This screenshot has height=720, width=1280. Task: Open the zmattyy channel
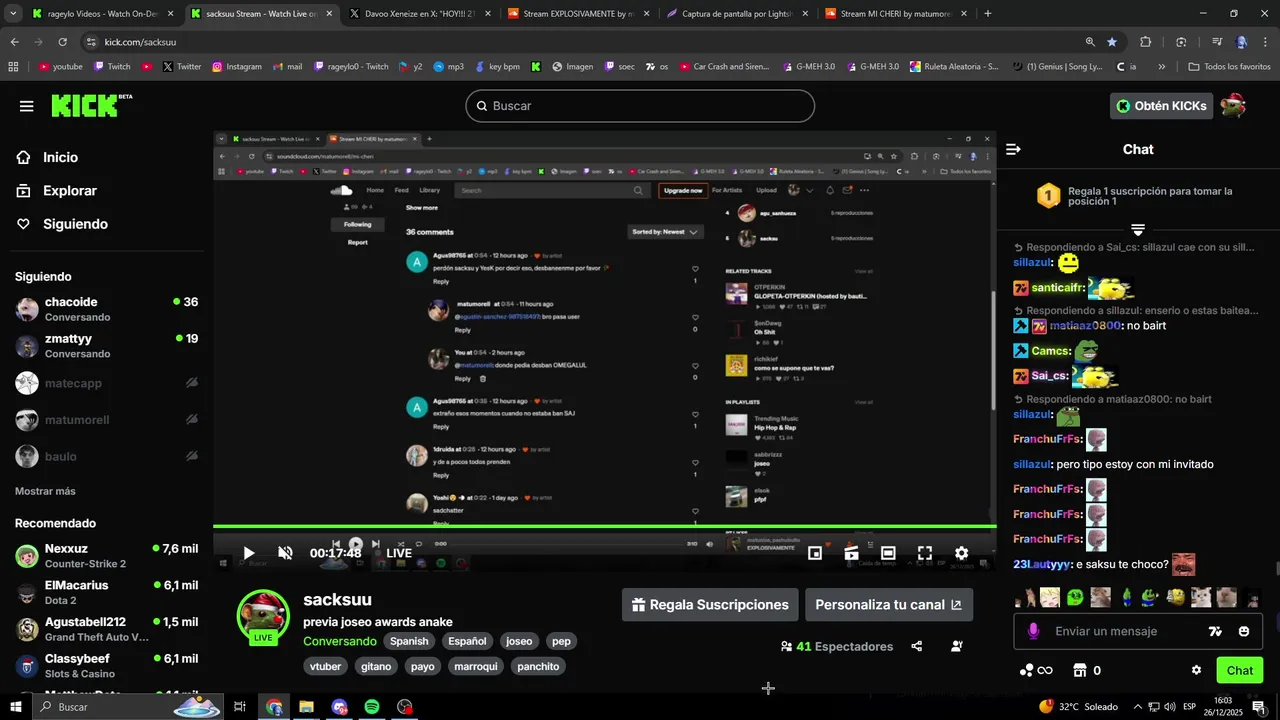pyautogui.click(x=106, y=346)
